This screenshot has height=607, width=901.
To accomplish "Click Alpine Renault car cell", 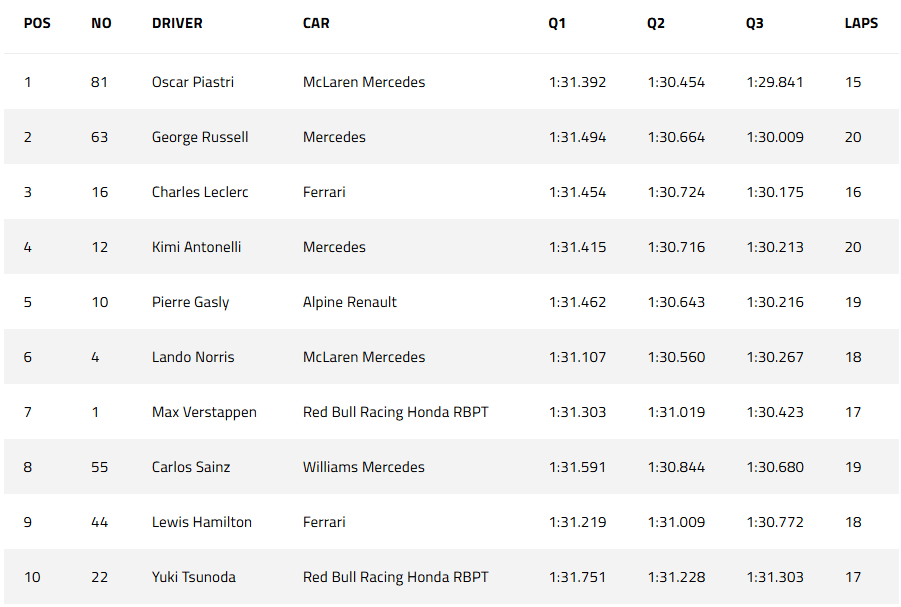I will point(350,302).
